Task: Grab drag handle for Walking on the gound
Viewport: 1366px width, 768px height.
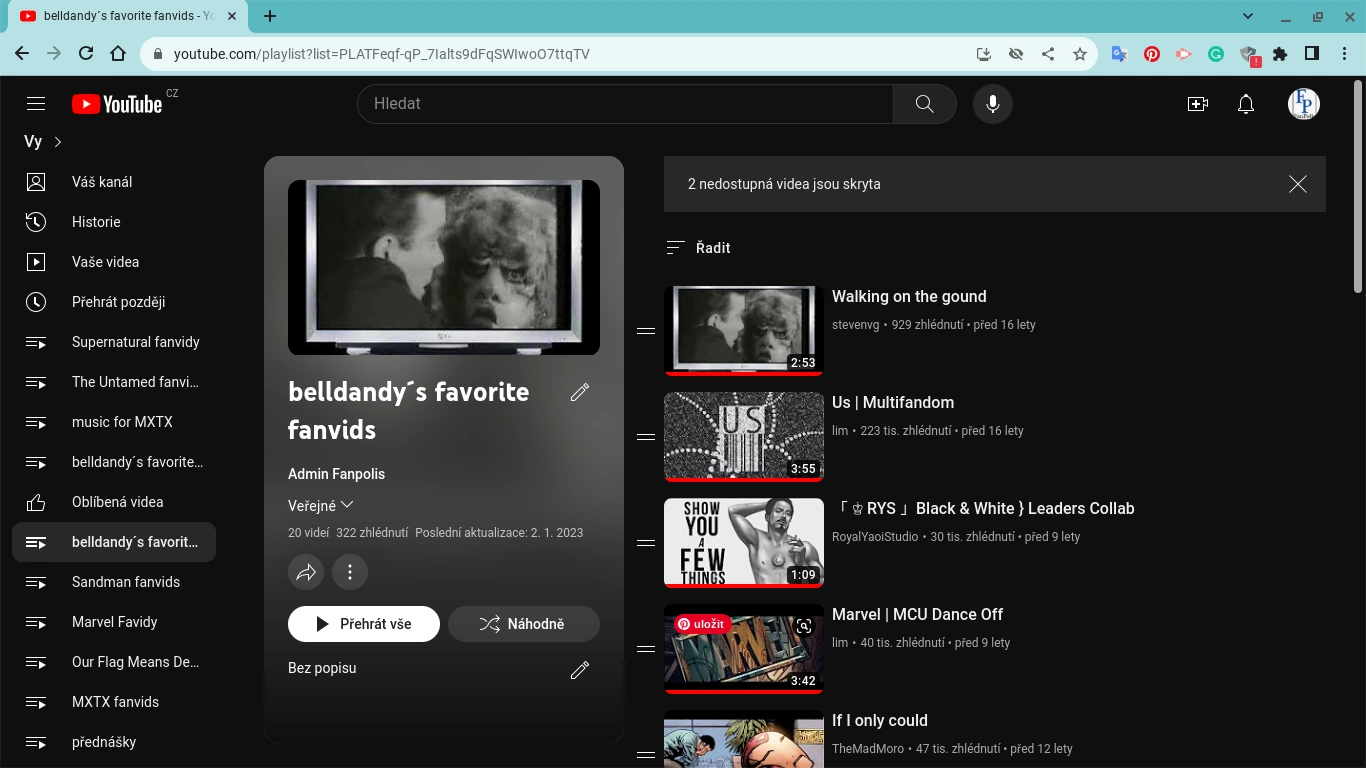Action: [646, 331]
